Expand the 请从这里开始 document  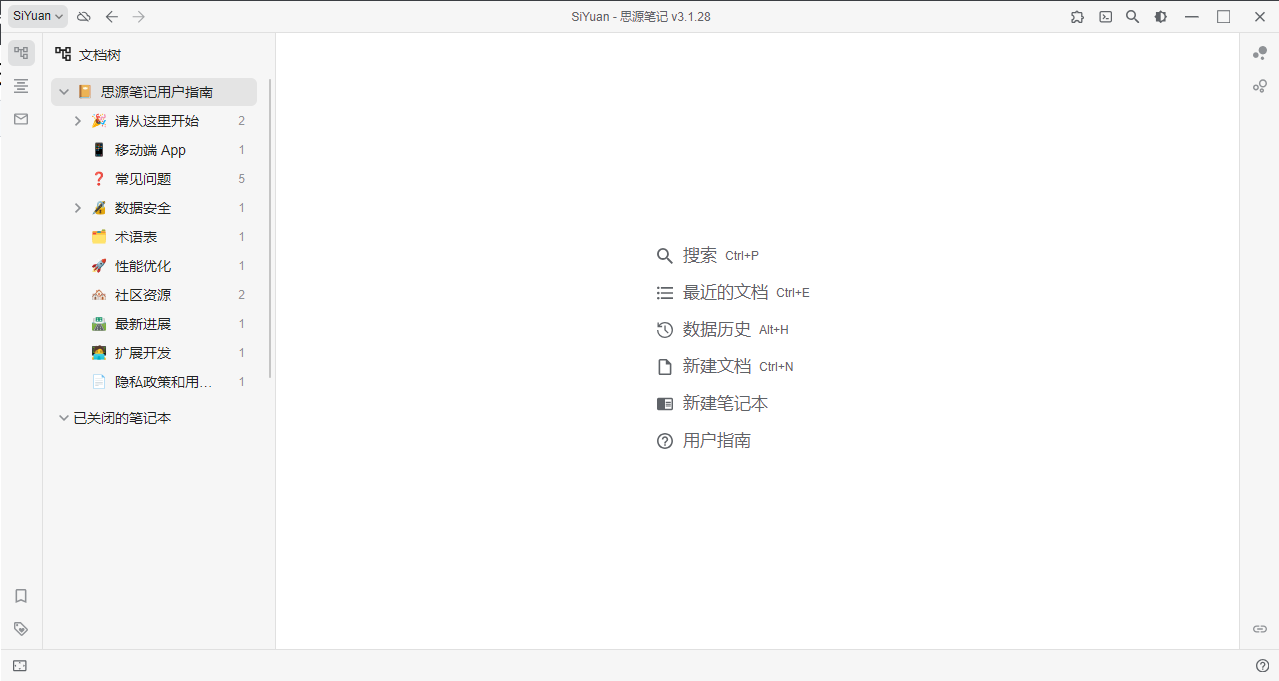[x=78, y=121]
